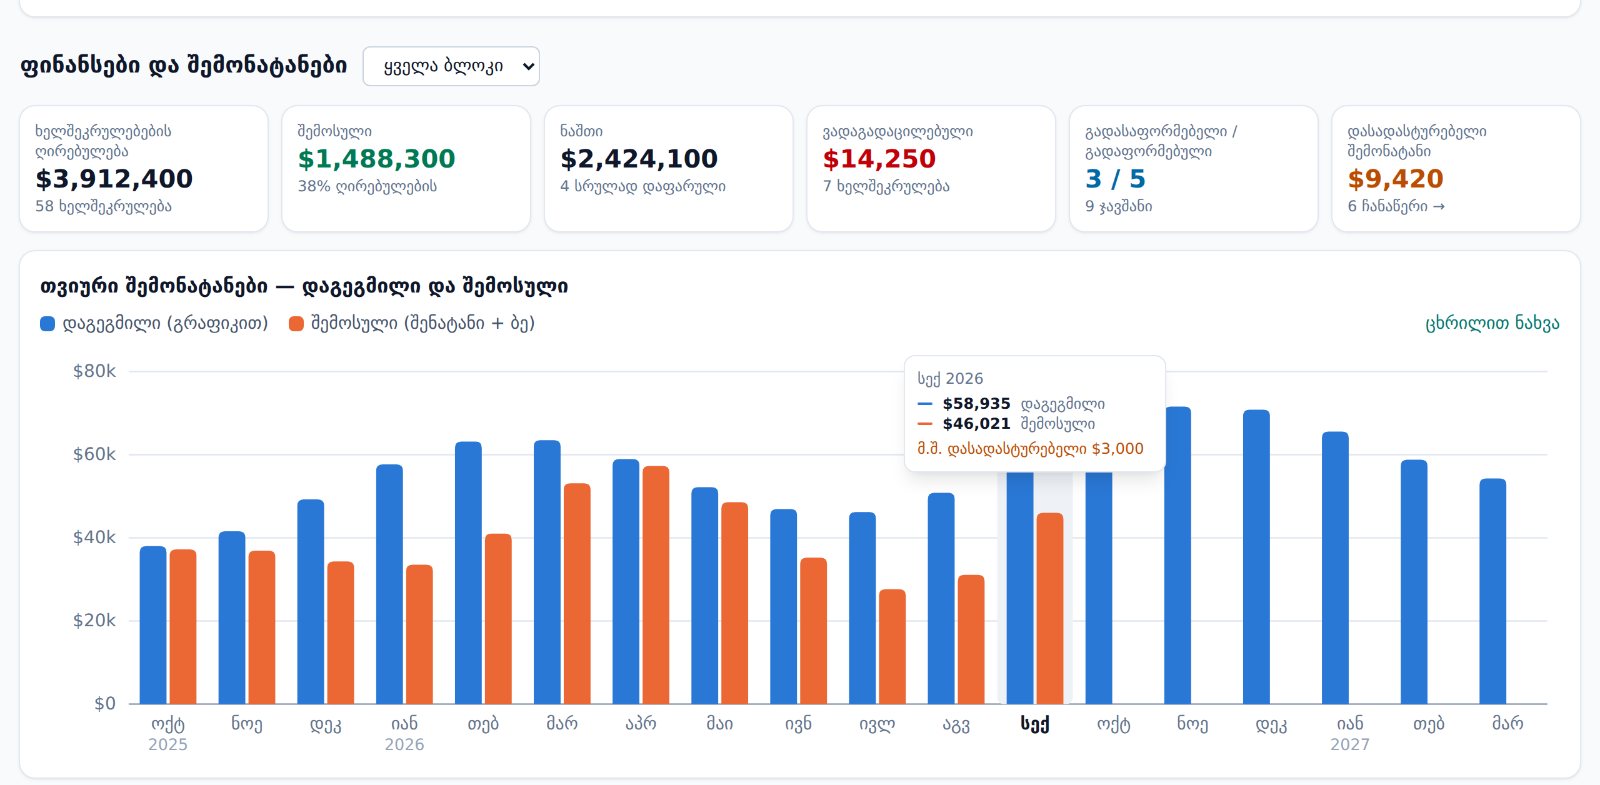
Task: Open the "ყველა ბლოკი" block filter dropdown
Action: [451, 66]
